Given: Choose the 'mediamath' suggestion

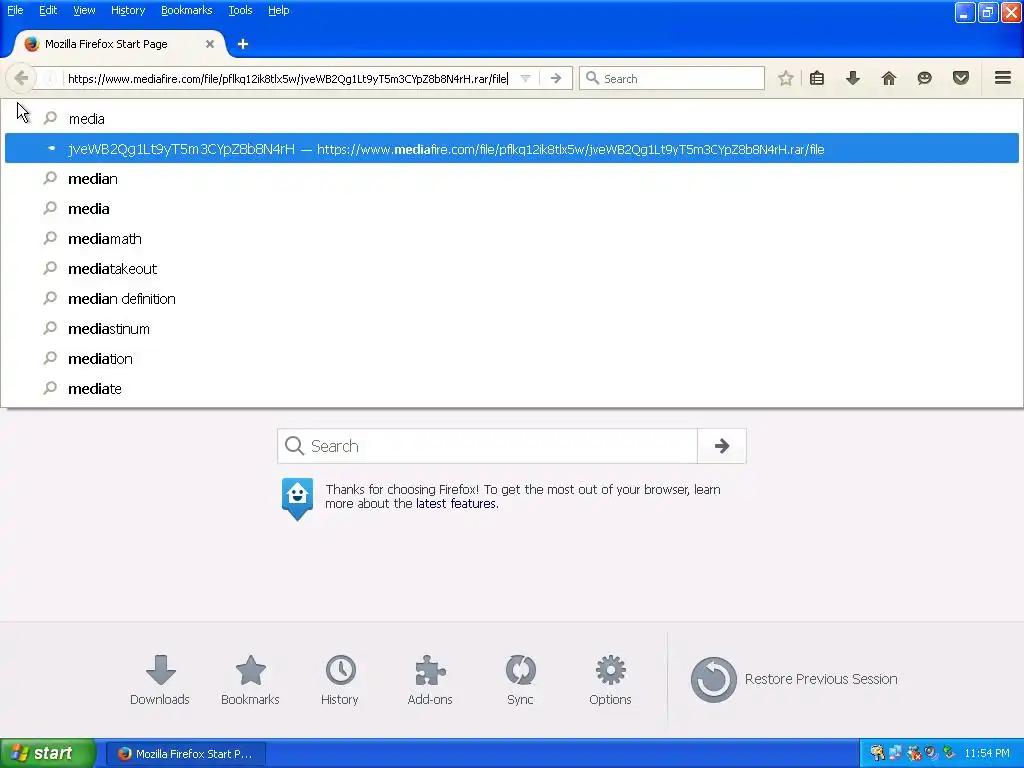Looking at the screenshot, I should point(511,238).
